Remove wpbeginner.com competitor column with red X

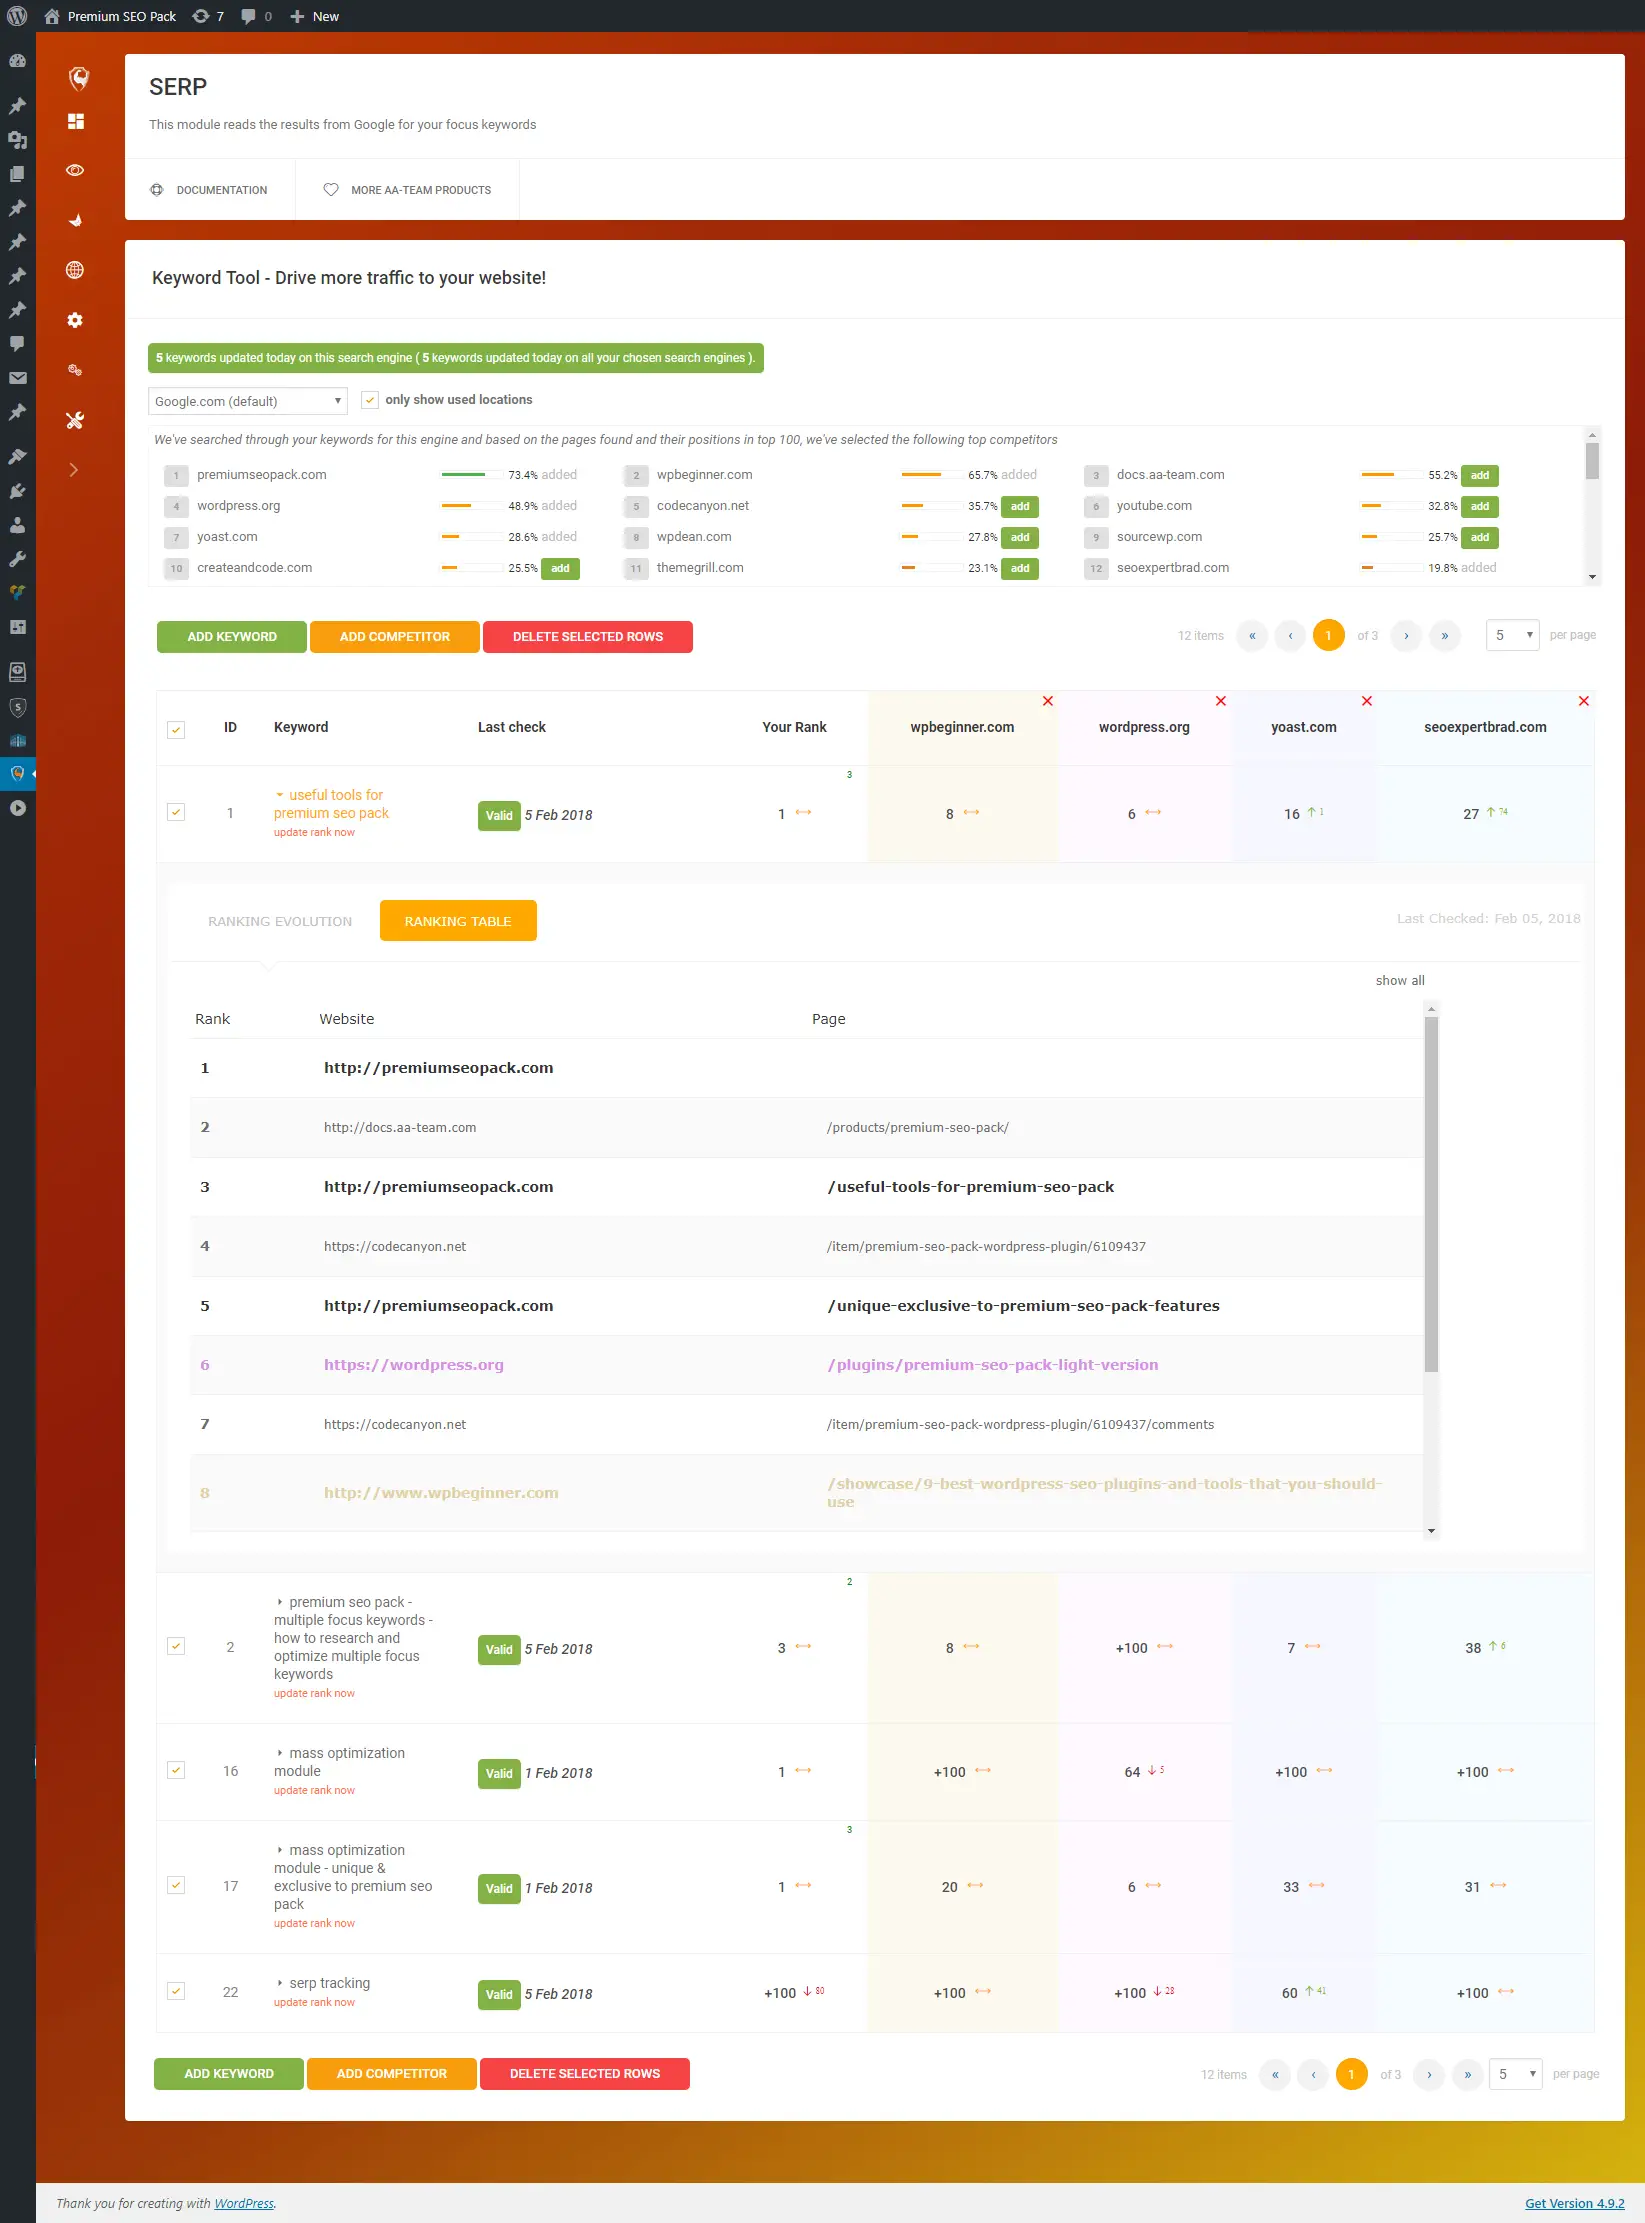click(1048, 701)
